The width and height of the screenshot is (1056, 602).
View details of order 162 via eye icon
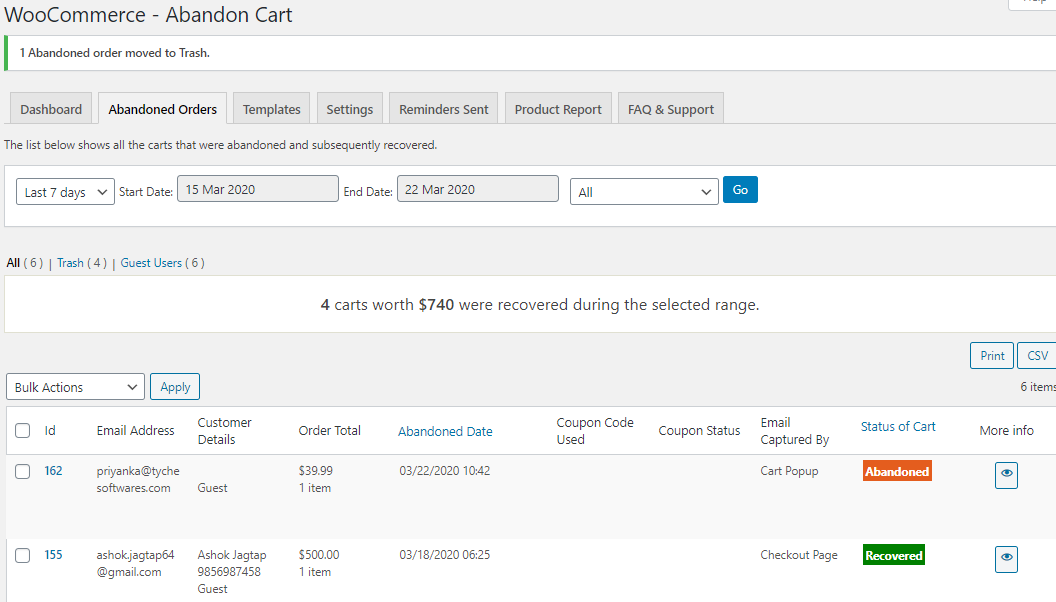(x=1006, y=475)
